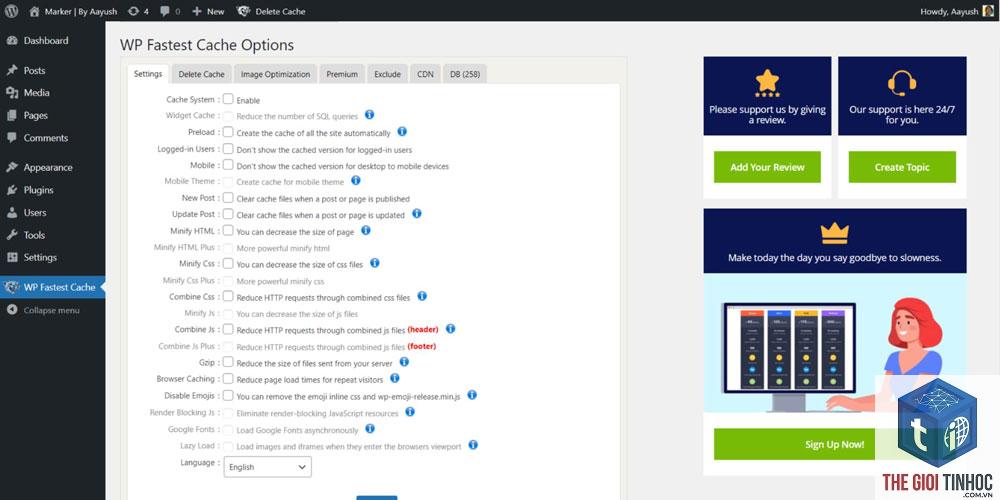Viewport: 1000px width, 500px height.
Task: Check the Combine Js checkbox
Action: (228, 329)
